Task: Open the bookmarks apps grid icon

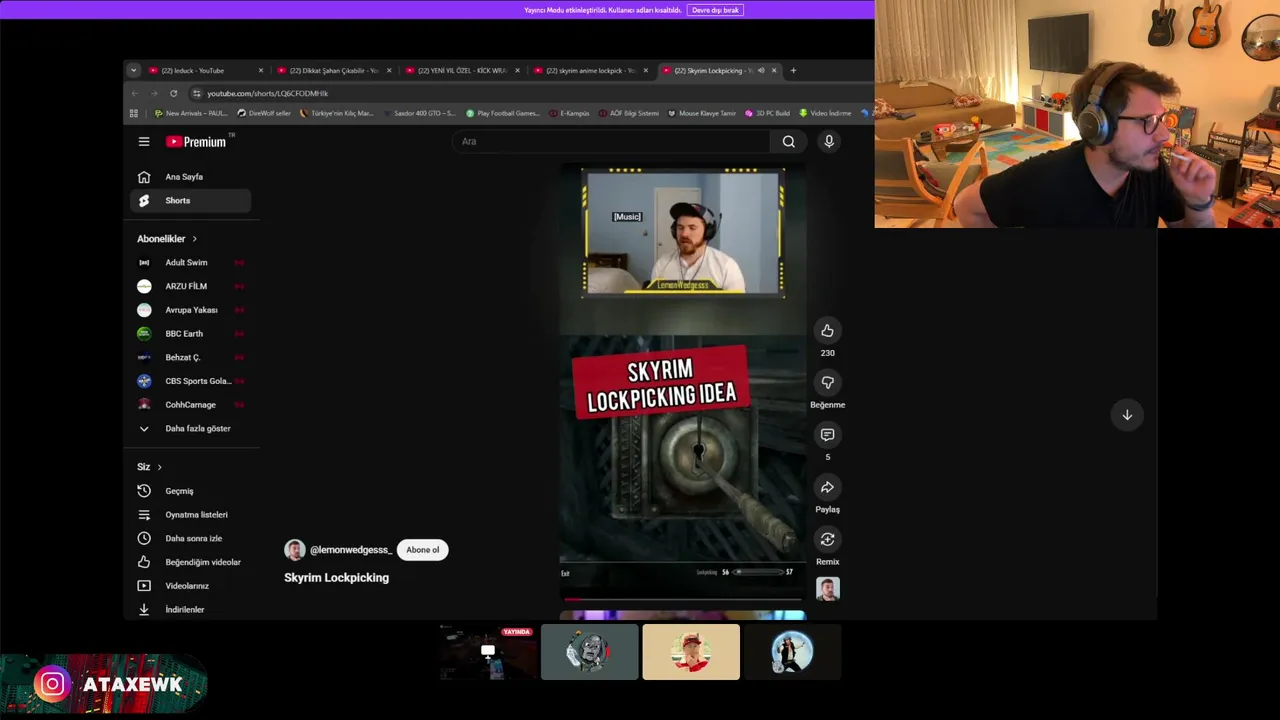Action: pyautogui.click(x=134, y=113)
